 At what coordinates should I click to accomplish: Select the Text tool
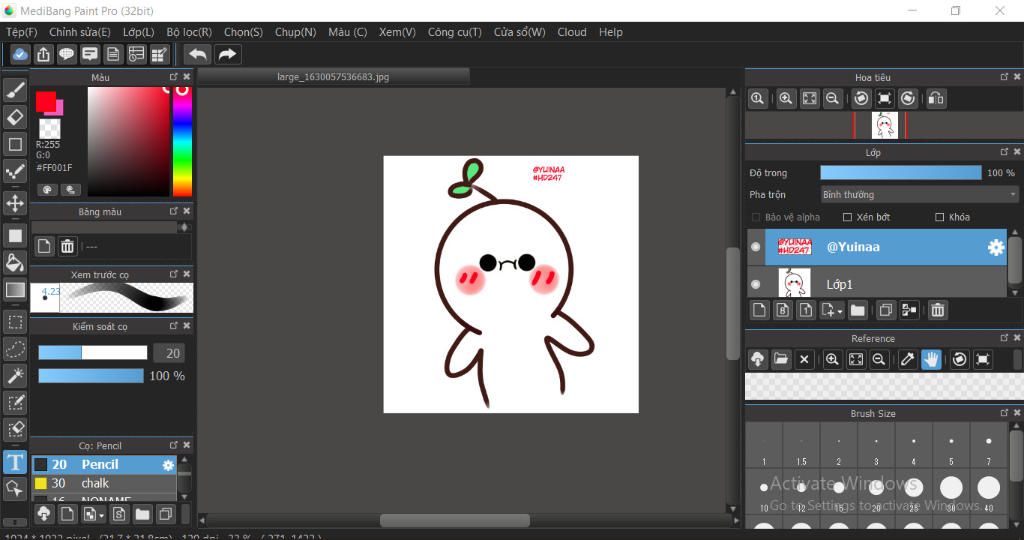15,462
